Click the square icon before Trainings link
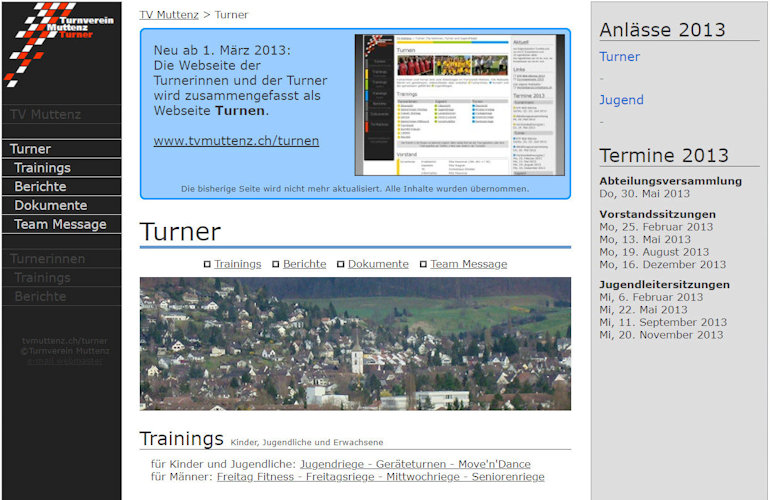This screenshot has width=770, height=500. (207, 264)
